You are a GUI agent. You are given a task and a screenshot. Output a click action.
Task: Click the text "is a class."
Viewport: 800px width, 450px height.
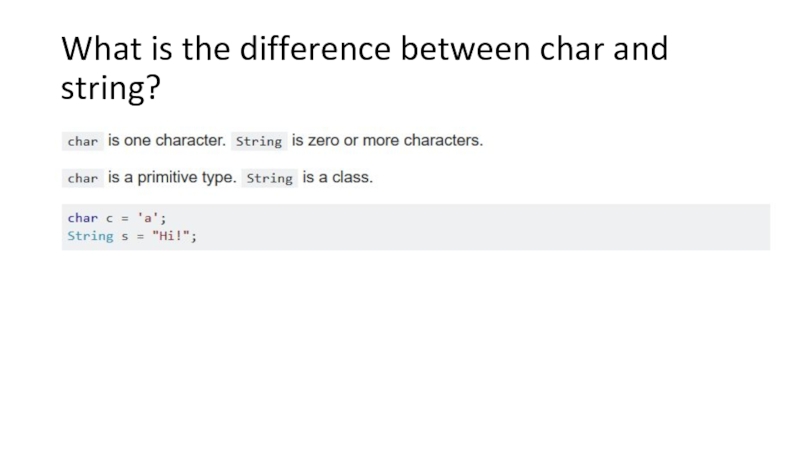click(337, 178)
